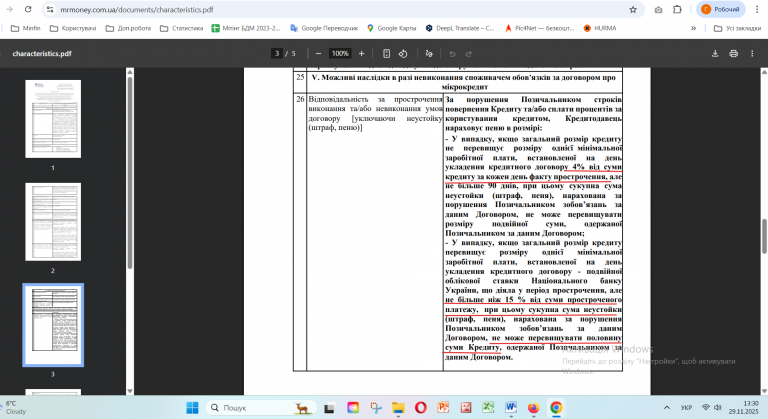Click the redo arrow in PDF toolbar
The width and height of the screenshot is (768, 419).
coord(469,53)
